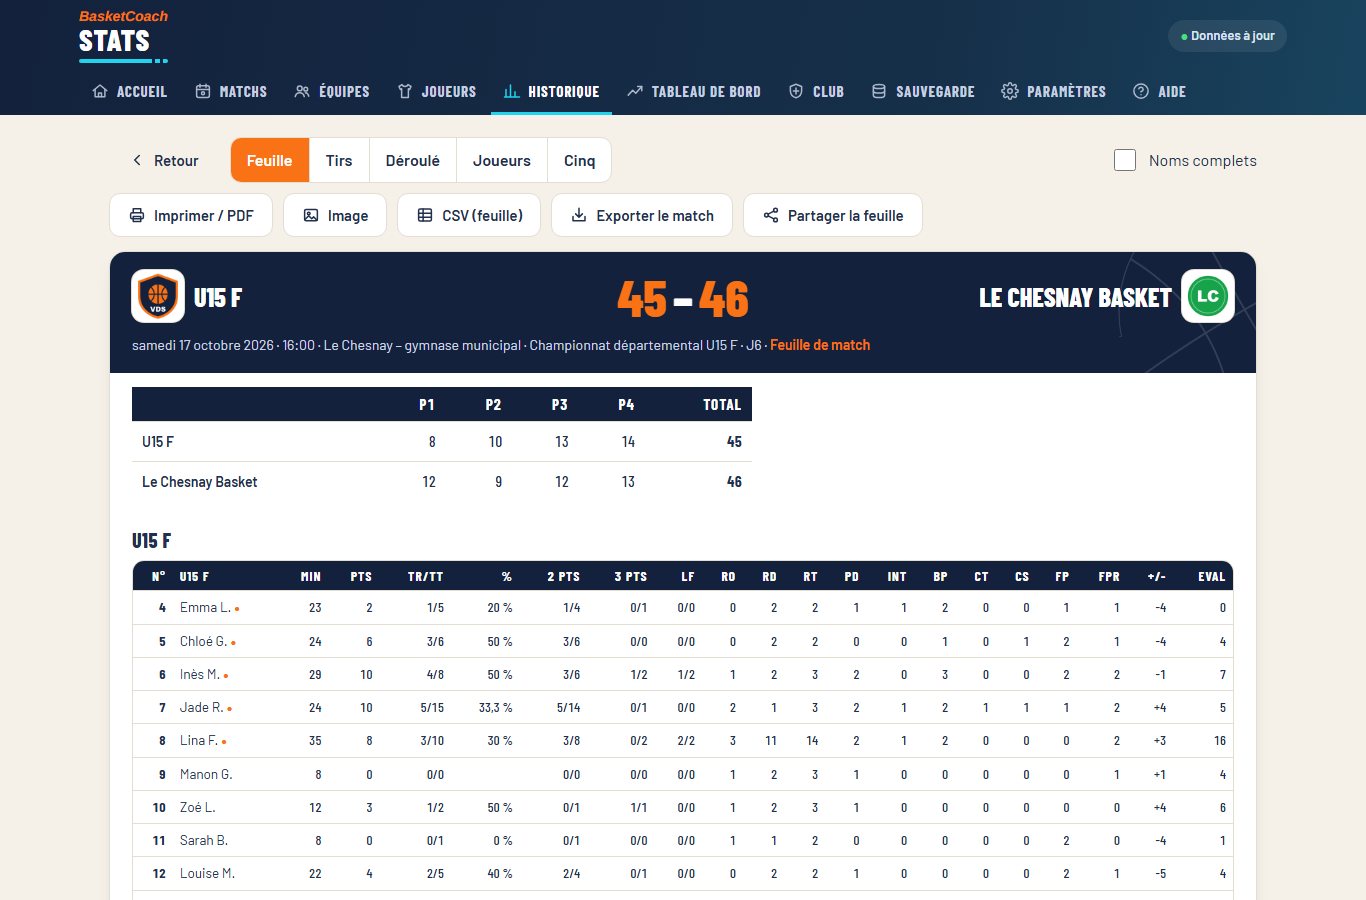Click the picture icon in Image button
The height and width of the screenshot is (900, 1366).
(x=311, y=215)
